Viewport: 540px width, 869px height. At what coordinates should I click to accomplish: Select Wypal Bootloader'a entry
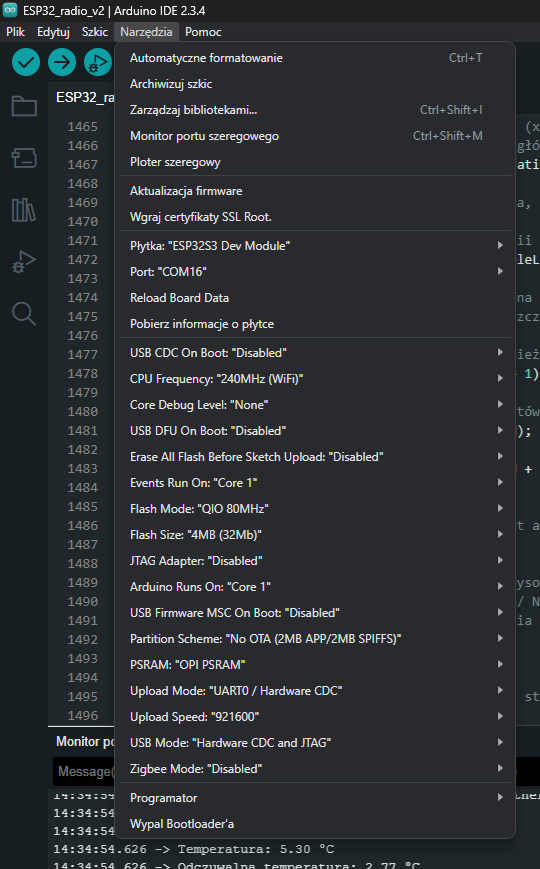coord(315,824)
